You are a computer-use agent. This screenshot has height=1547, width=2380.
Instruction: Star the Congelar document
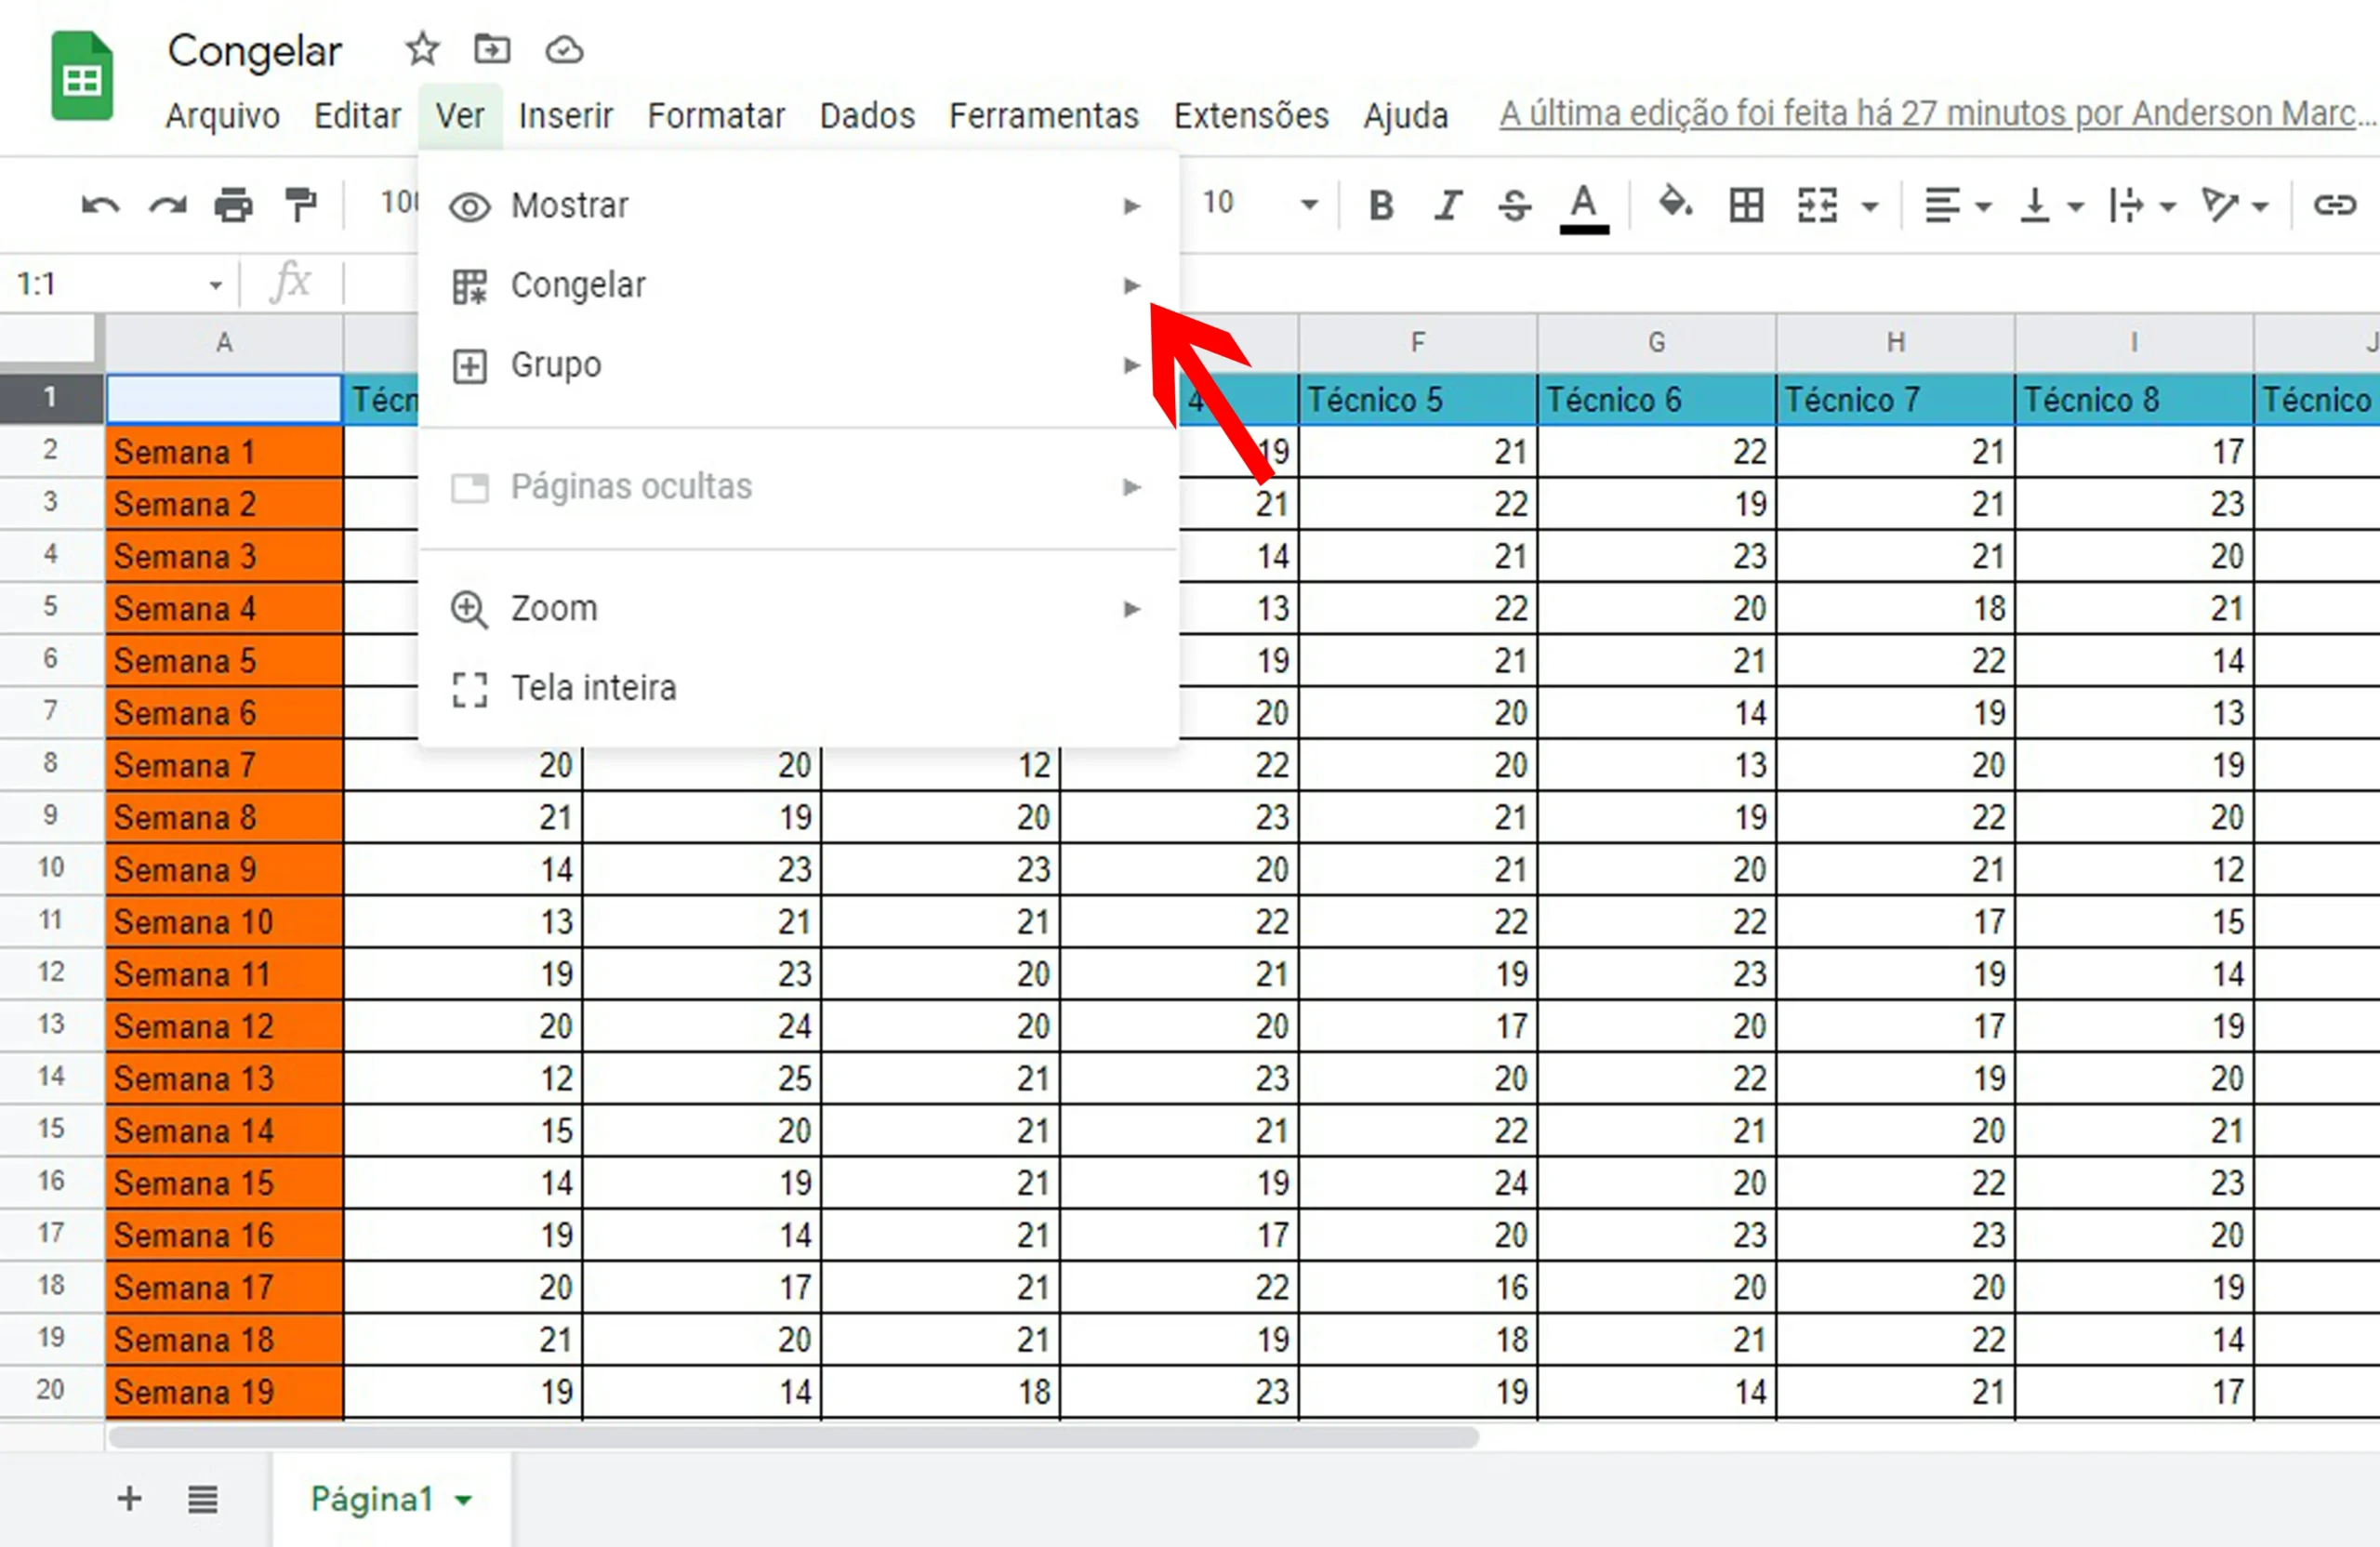pyautogui.click(x=422, y=49)
